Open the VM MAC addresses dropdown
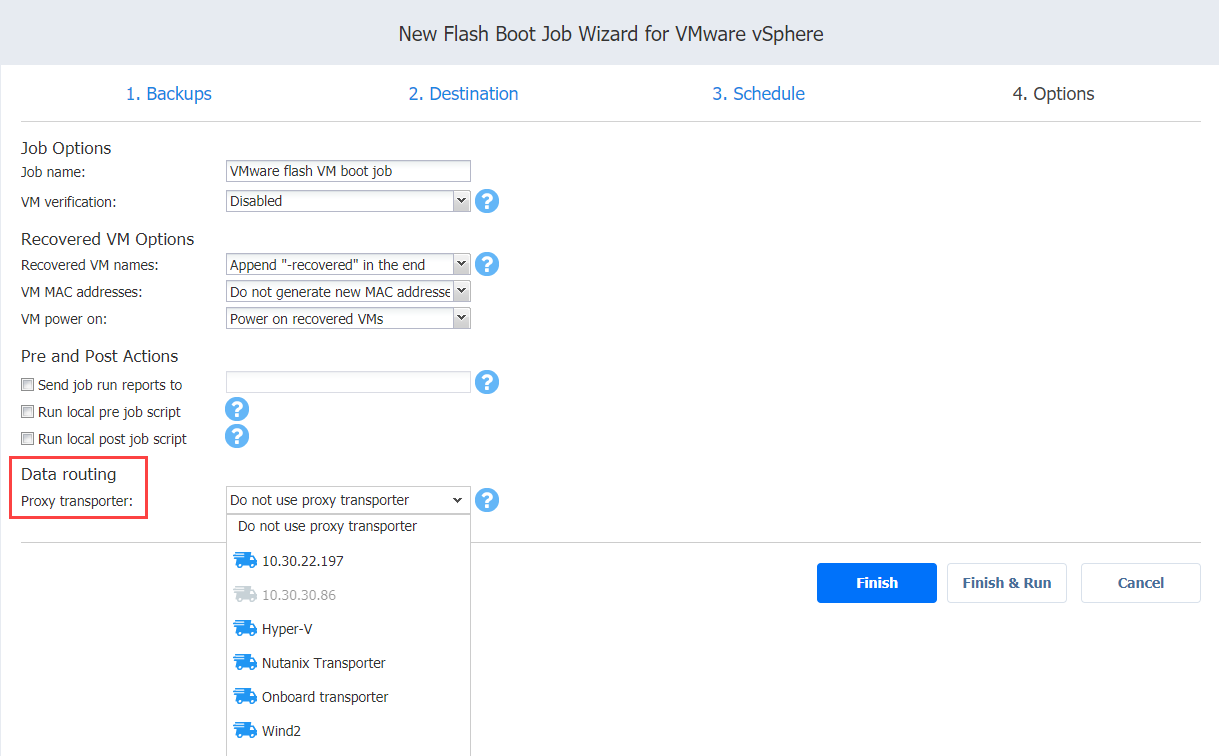 click(x=348, y=292)
